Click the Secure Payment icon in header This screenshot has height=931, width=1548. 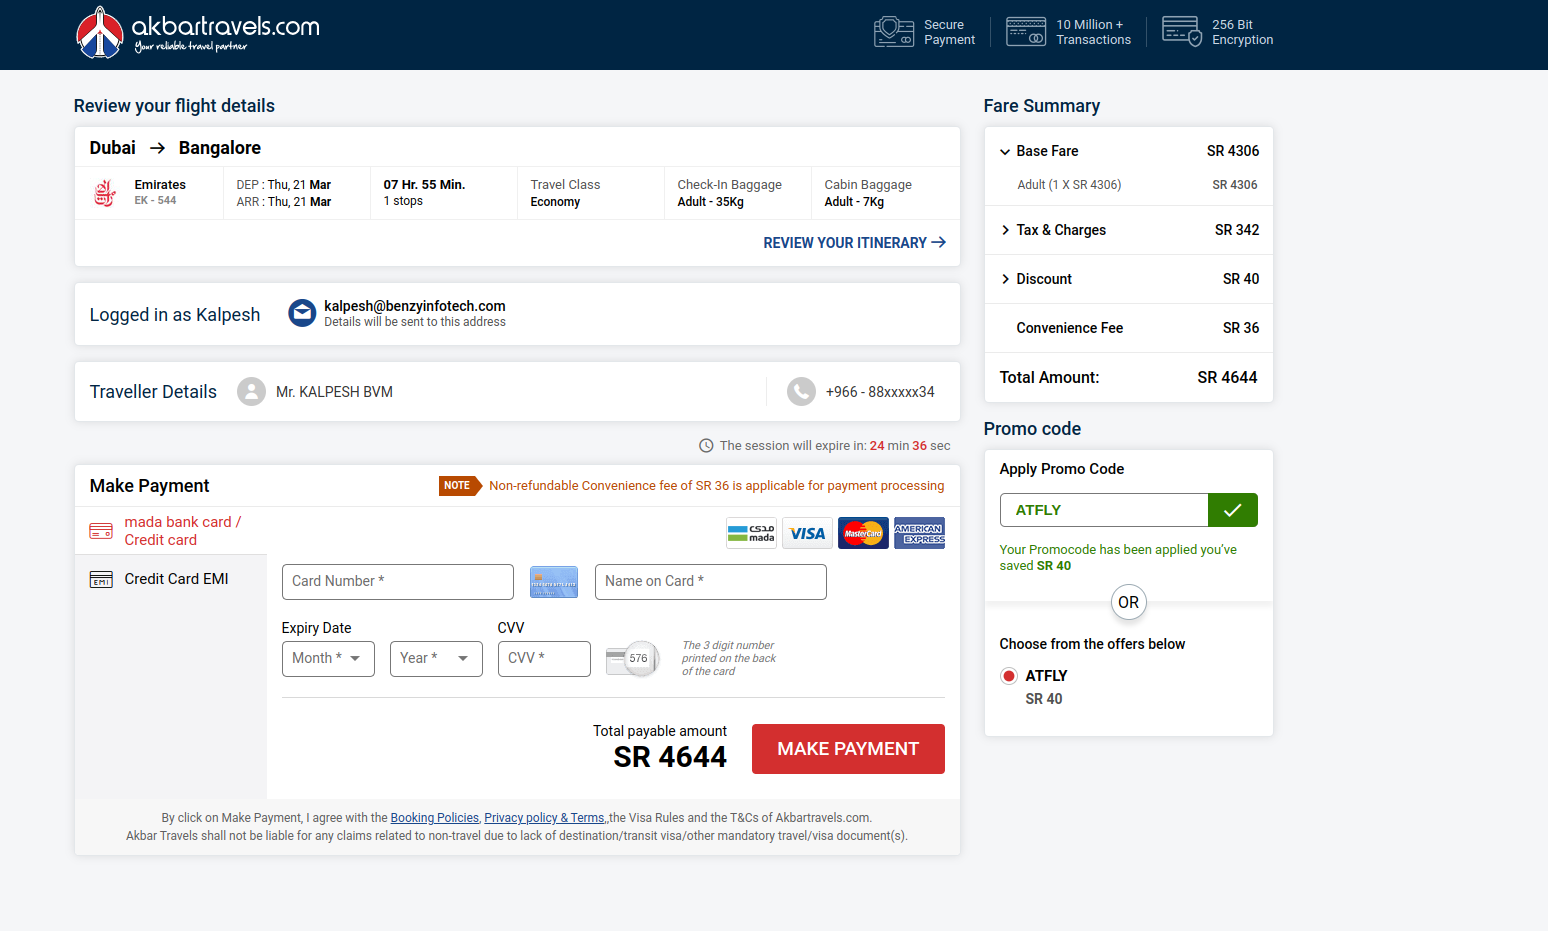click(894, 32)
